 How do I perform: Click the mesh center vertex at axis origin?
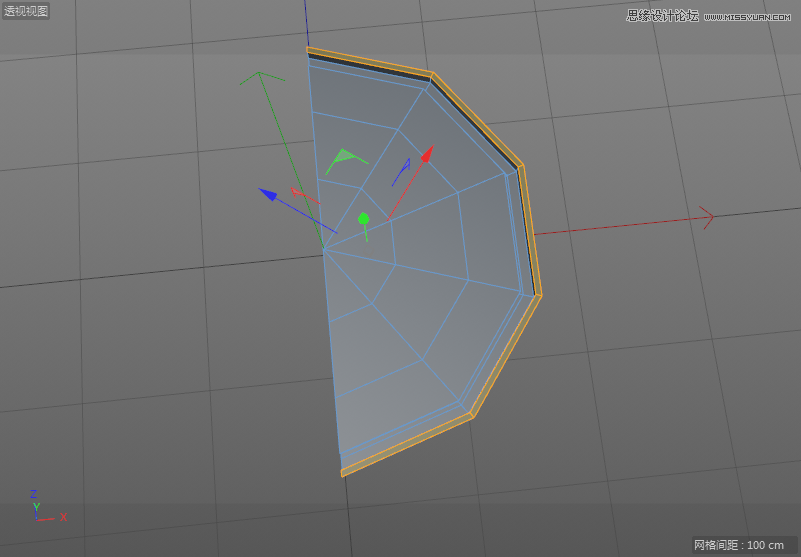324,249
